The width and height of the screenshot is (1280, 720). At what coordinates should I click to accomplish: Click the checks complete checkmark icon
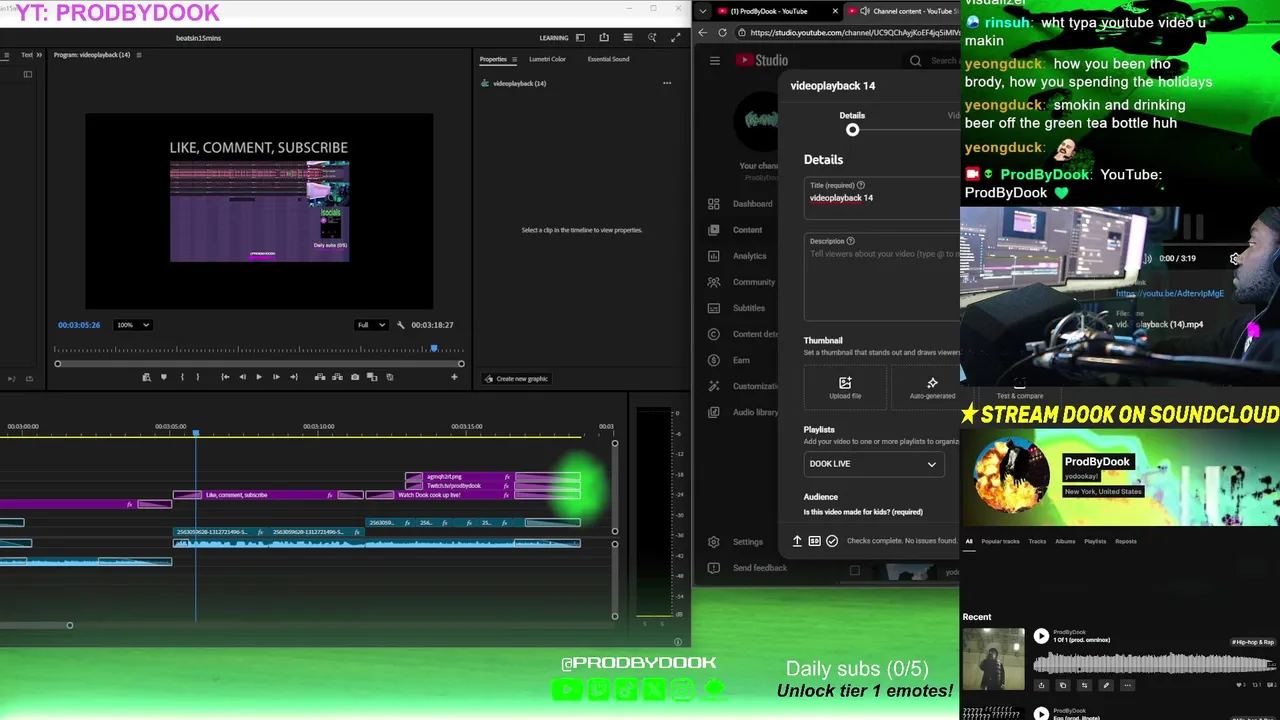coord(832,541)
